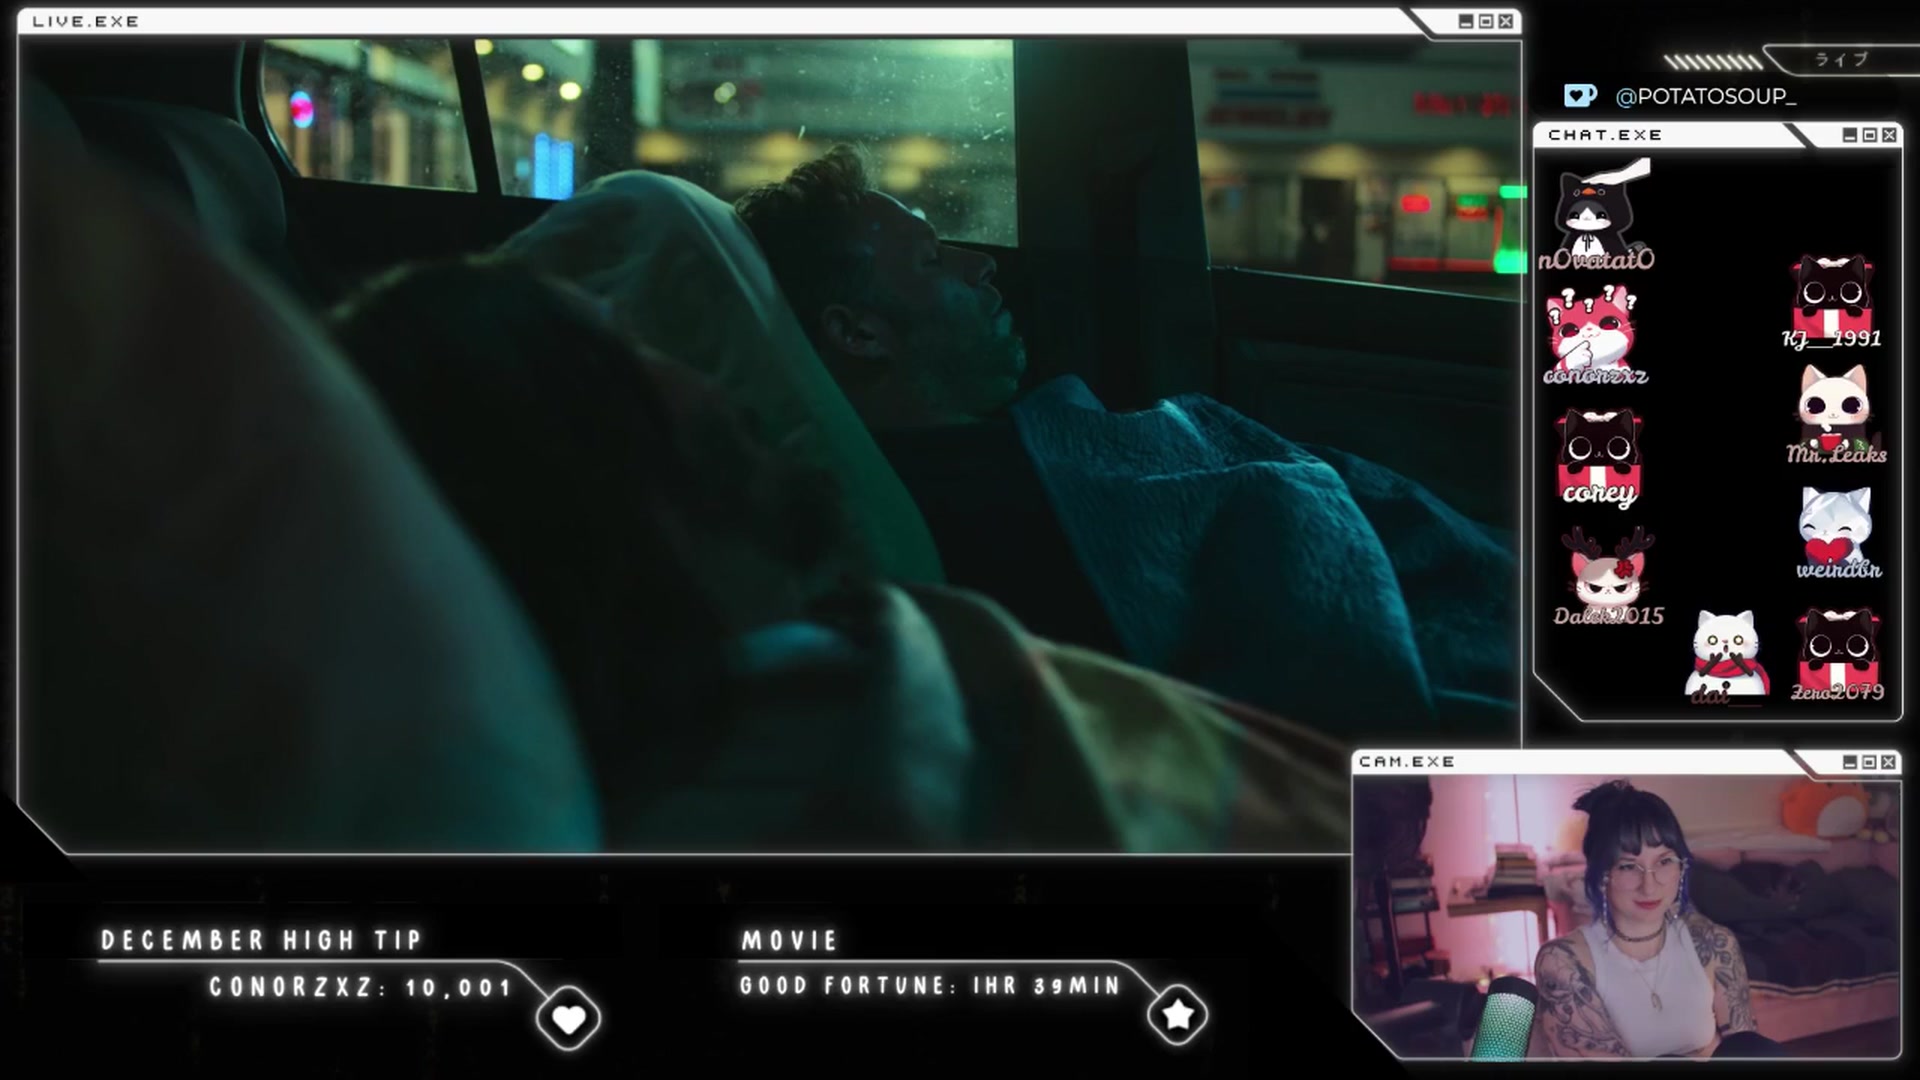Maximize the LIVE.EXE window
Screen dimensions: 1920x1080
[x=1486, y=21]
